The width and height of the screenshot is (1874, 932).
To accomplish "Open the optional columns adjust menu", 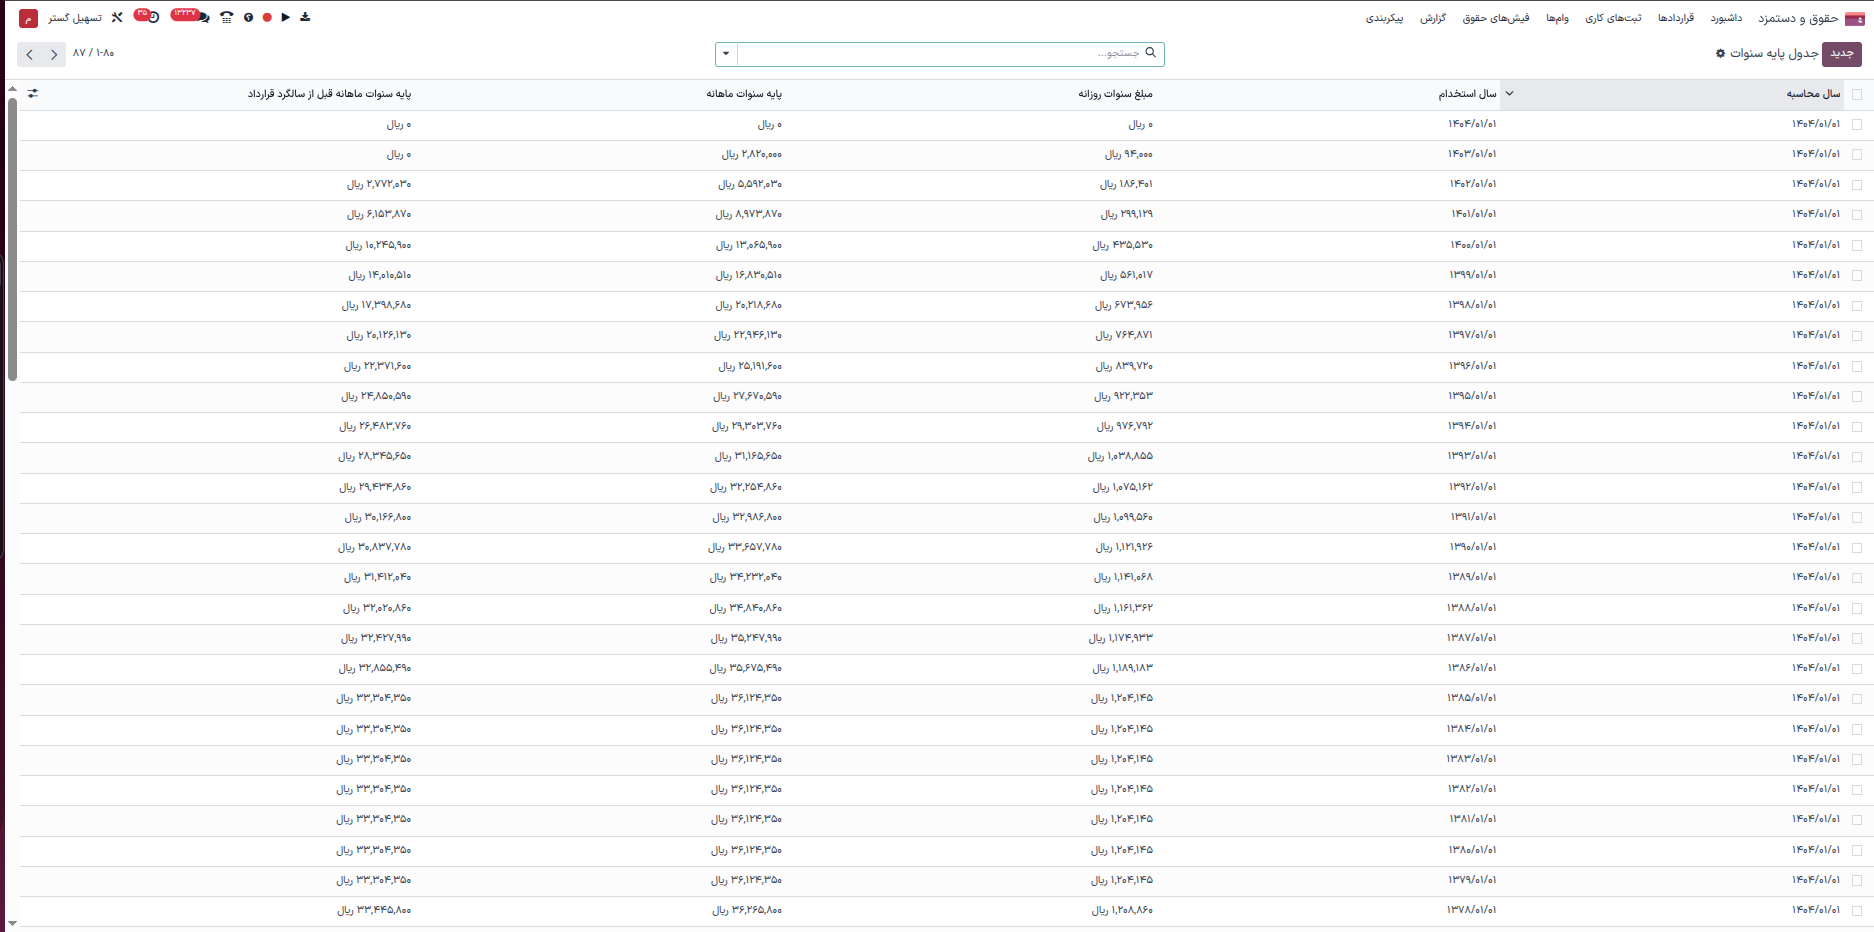I will click(x=33, y=94).
